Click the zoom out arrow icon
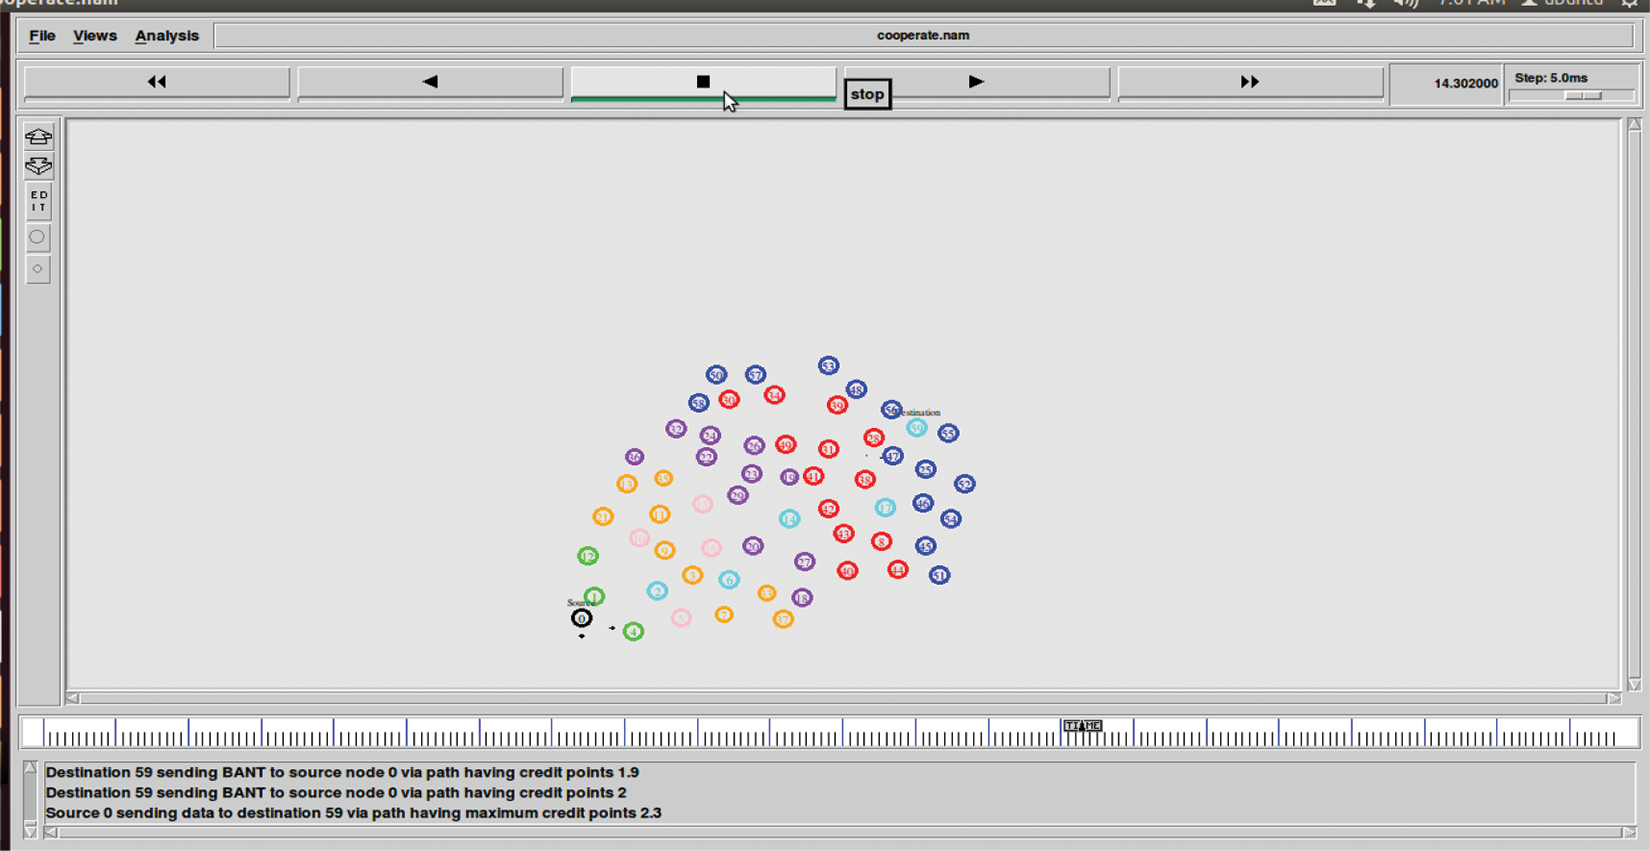This screenshot has width=1650, height=851. coord(38,166)
